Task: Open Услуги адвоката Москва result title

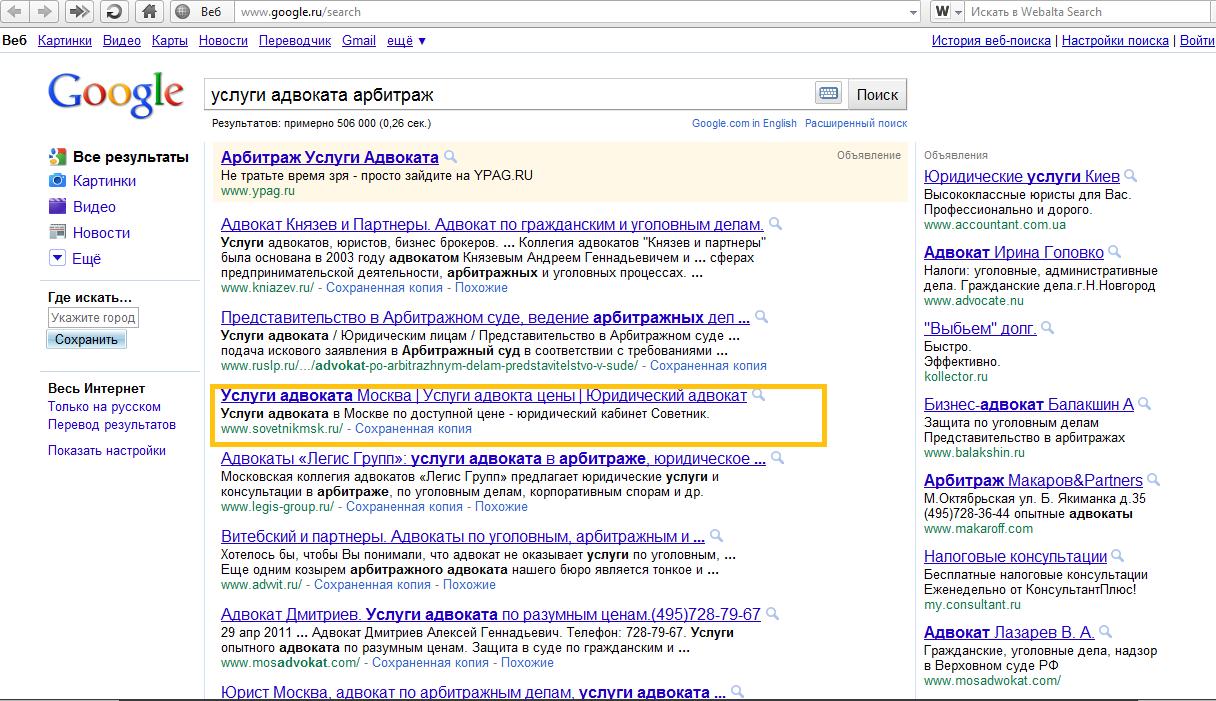Action: [x=484, y=396]
